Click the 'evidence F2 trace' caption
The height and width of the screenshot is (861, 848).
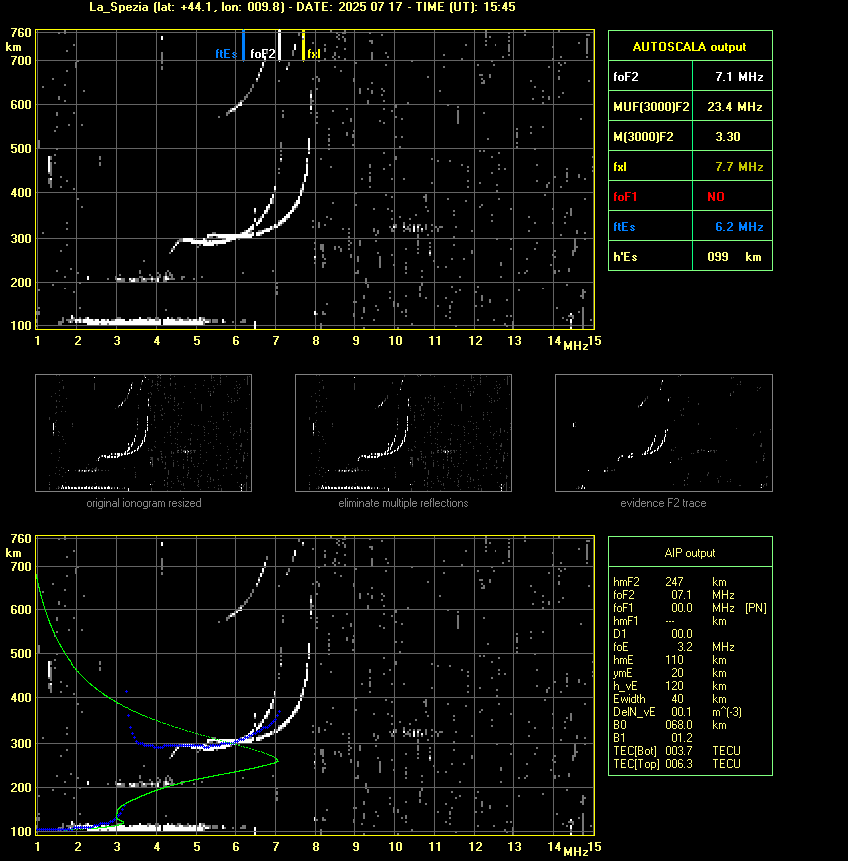663,503
